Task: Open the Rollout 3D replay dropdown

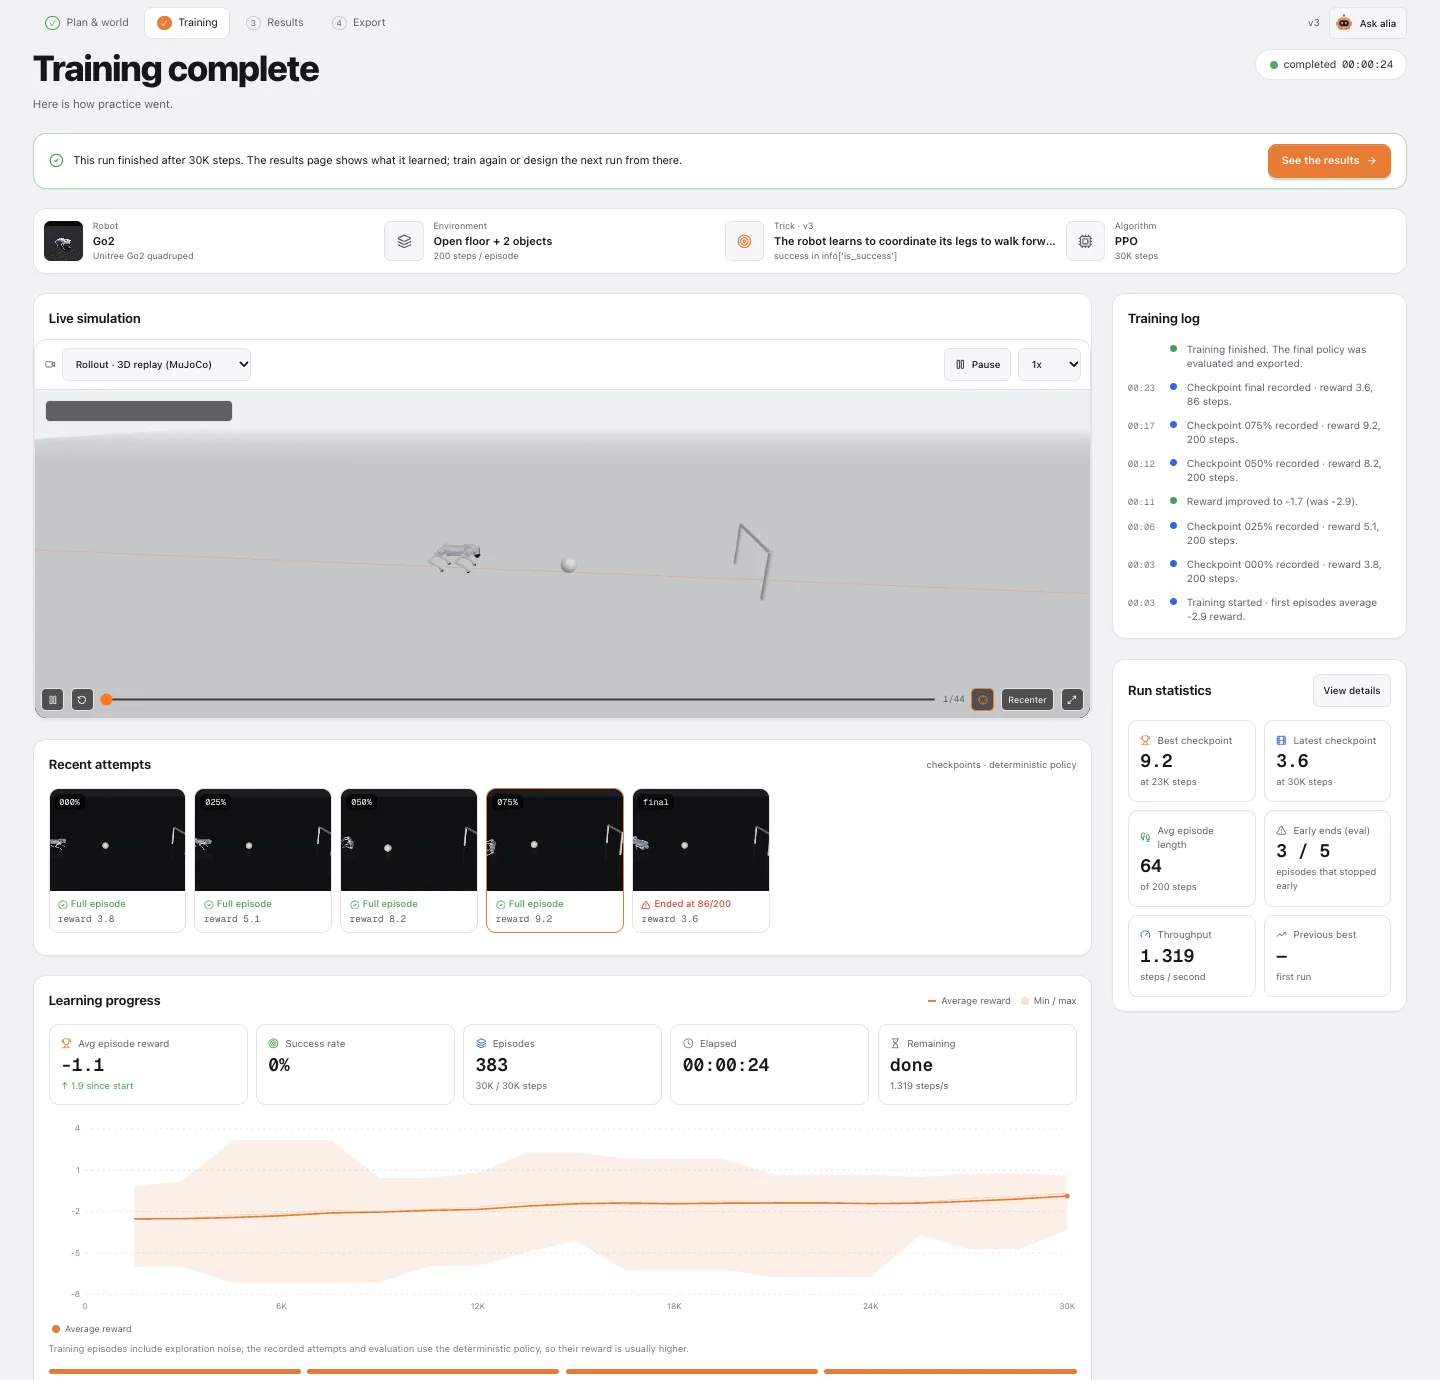Action: [x=157, y=365]
